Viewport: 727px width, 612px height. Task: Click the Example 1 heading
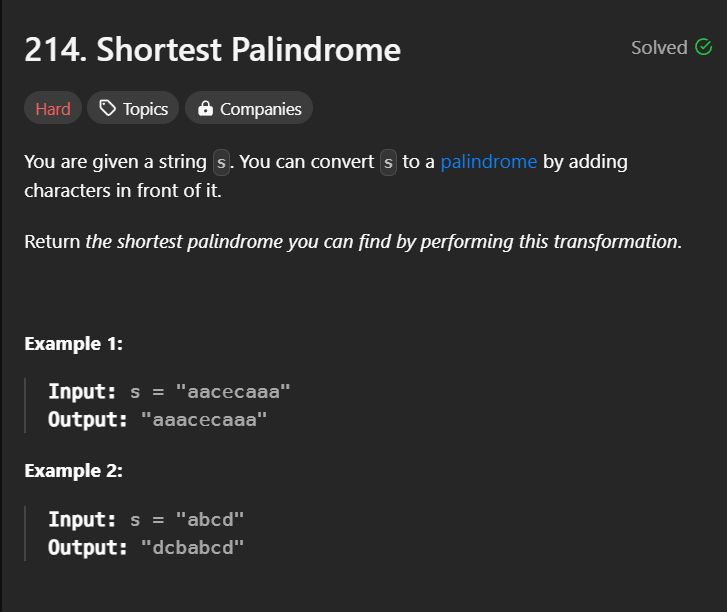74,344
